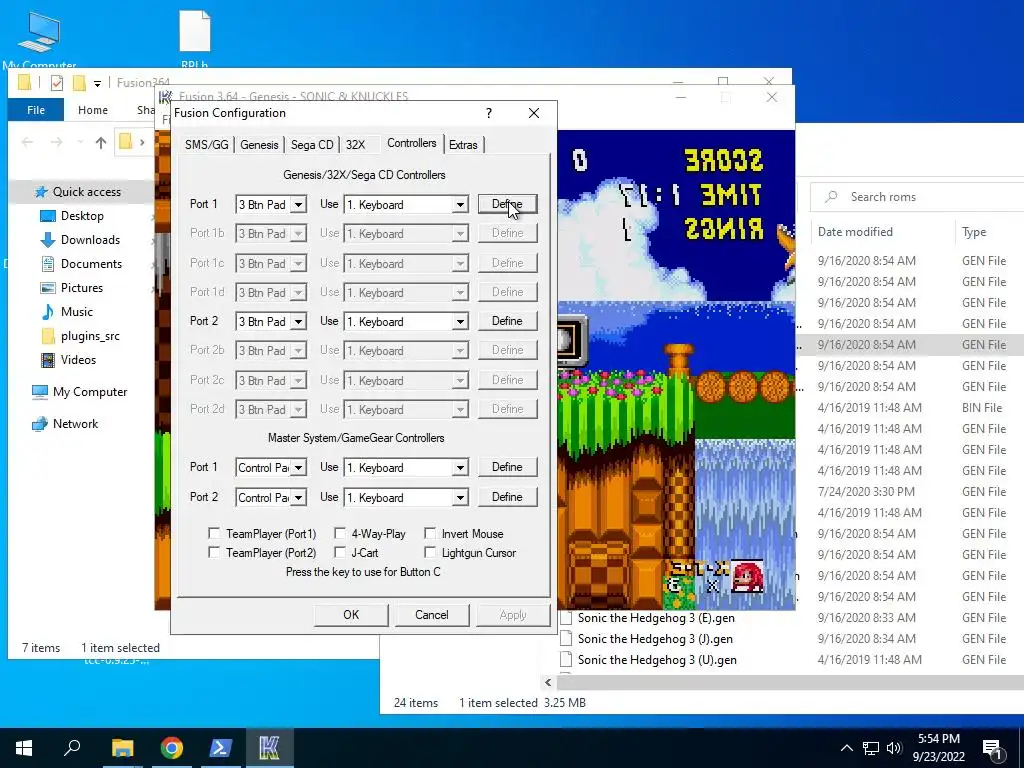Click the Explorer forward arrow
The width and height of the screenshot is (1024, 768).
(x=57, y=142)
